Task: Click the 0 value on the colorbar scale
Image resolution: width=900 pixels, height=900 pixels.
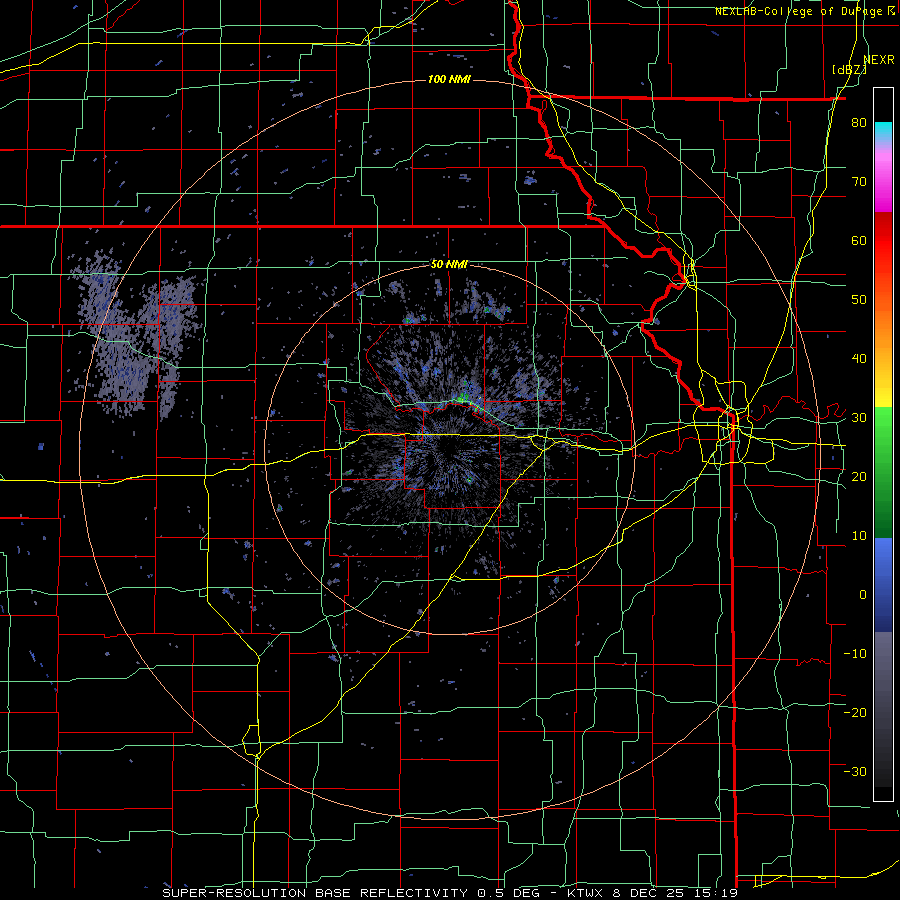Action: point(863,595)
